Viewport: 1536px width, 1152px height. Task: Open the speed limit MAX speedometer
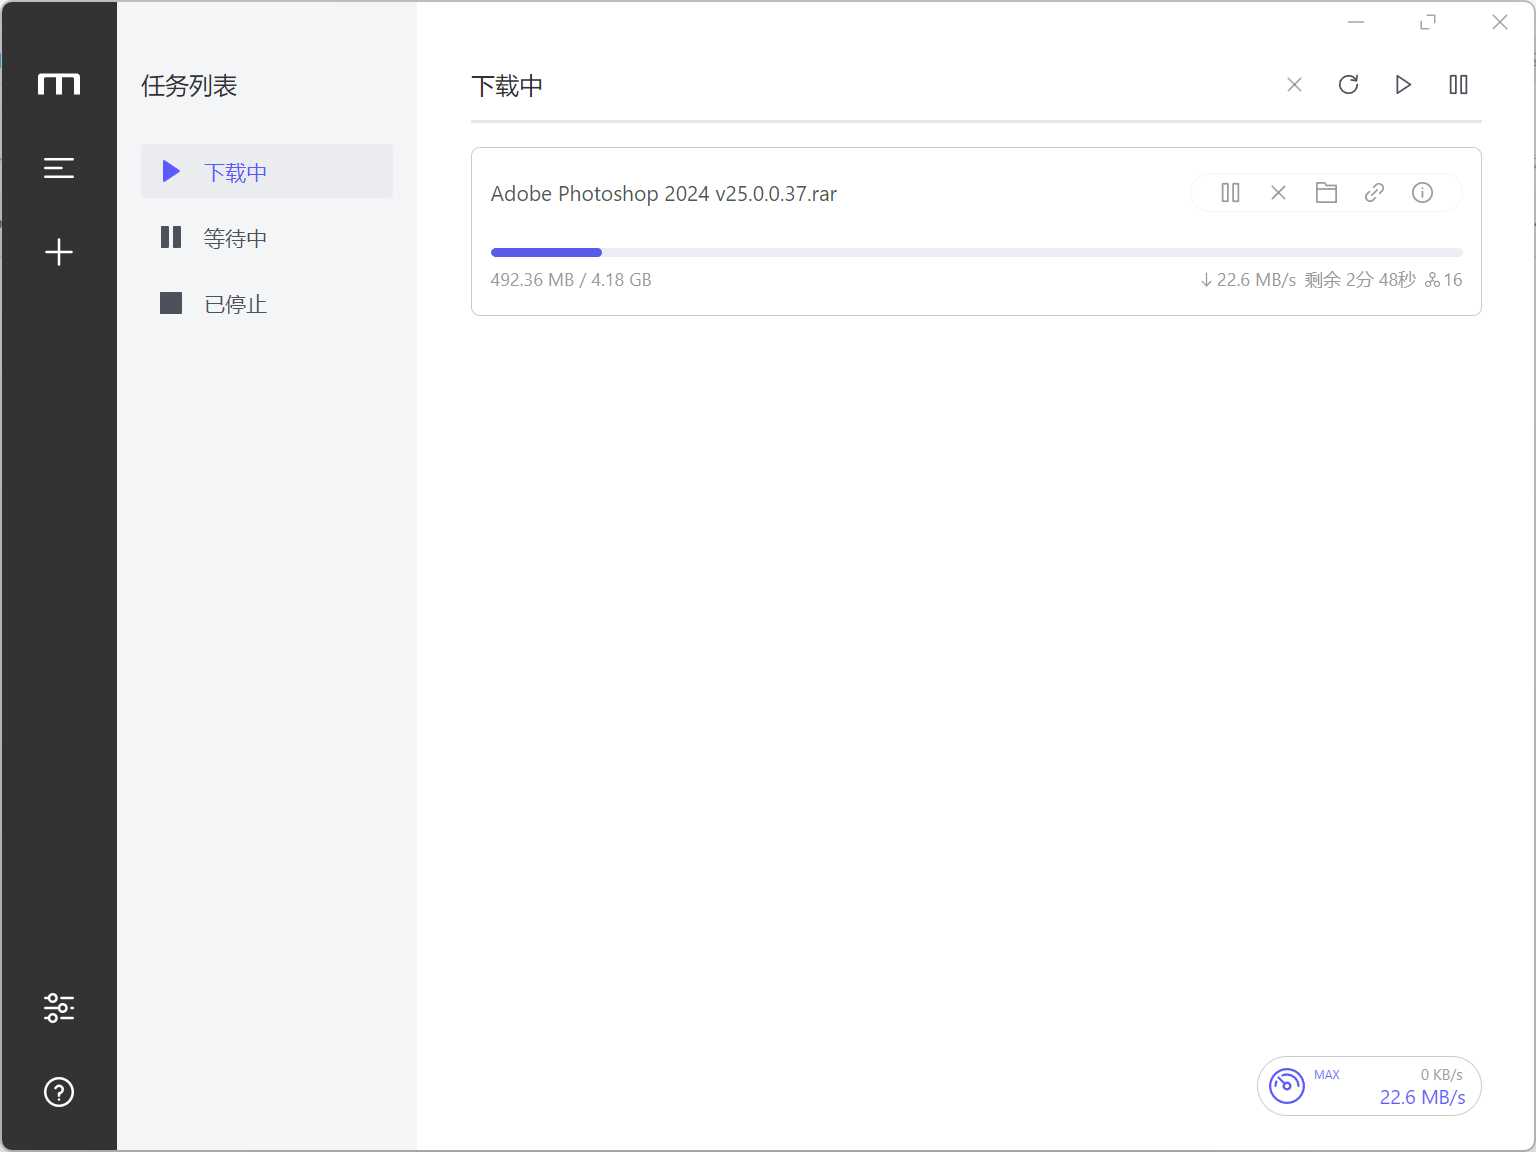point(1287,1086)
